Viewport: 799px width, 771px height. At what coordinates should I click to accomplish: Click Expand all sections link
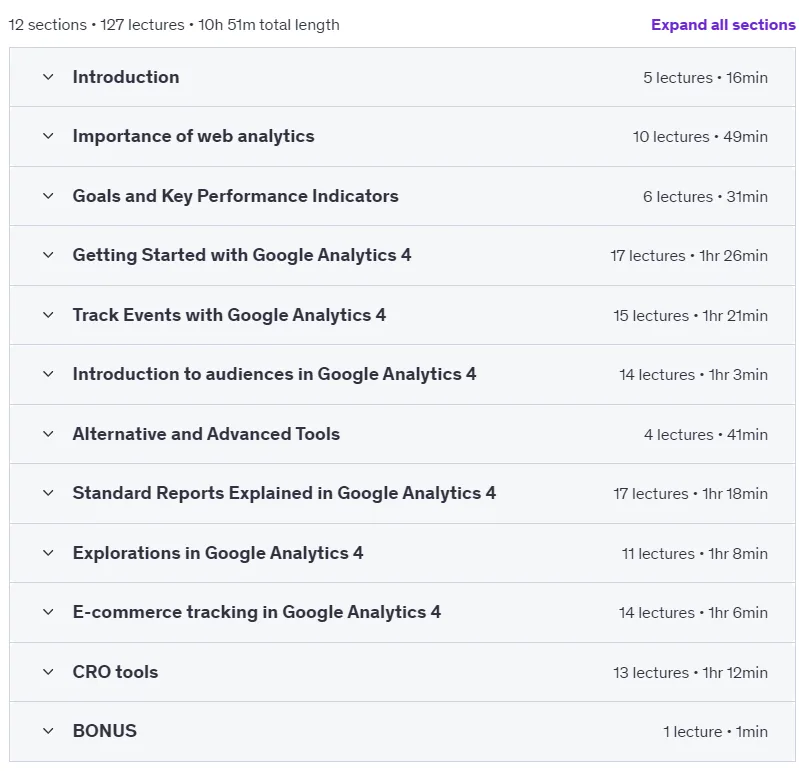pos(723,24)
